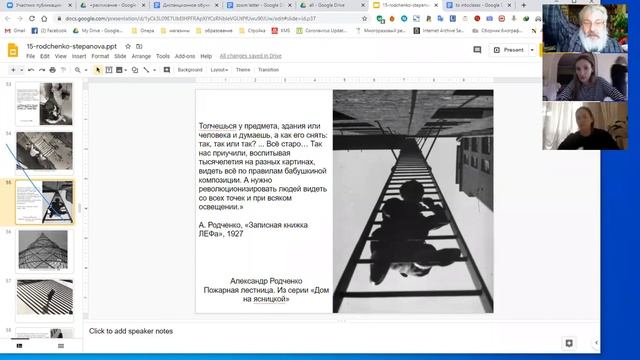This screenshot has width=640, height=360.
Task: Click the Insert image tool
Action: [x=119, y=70]
